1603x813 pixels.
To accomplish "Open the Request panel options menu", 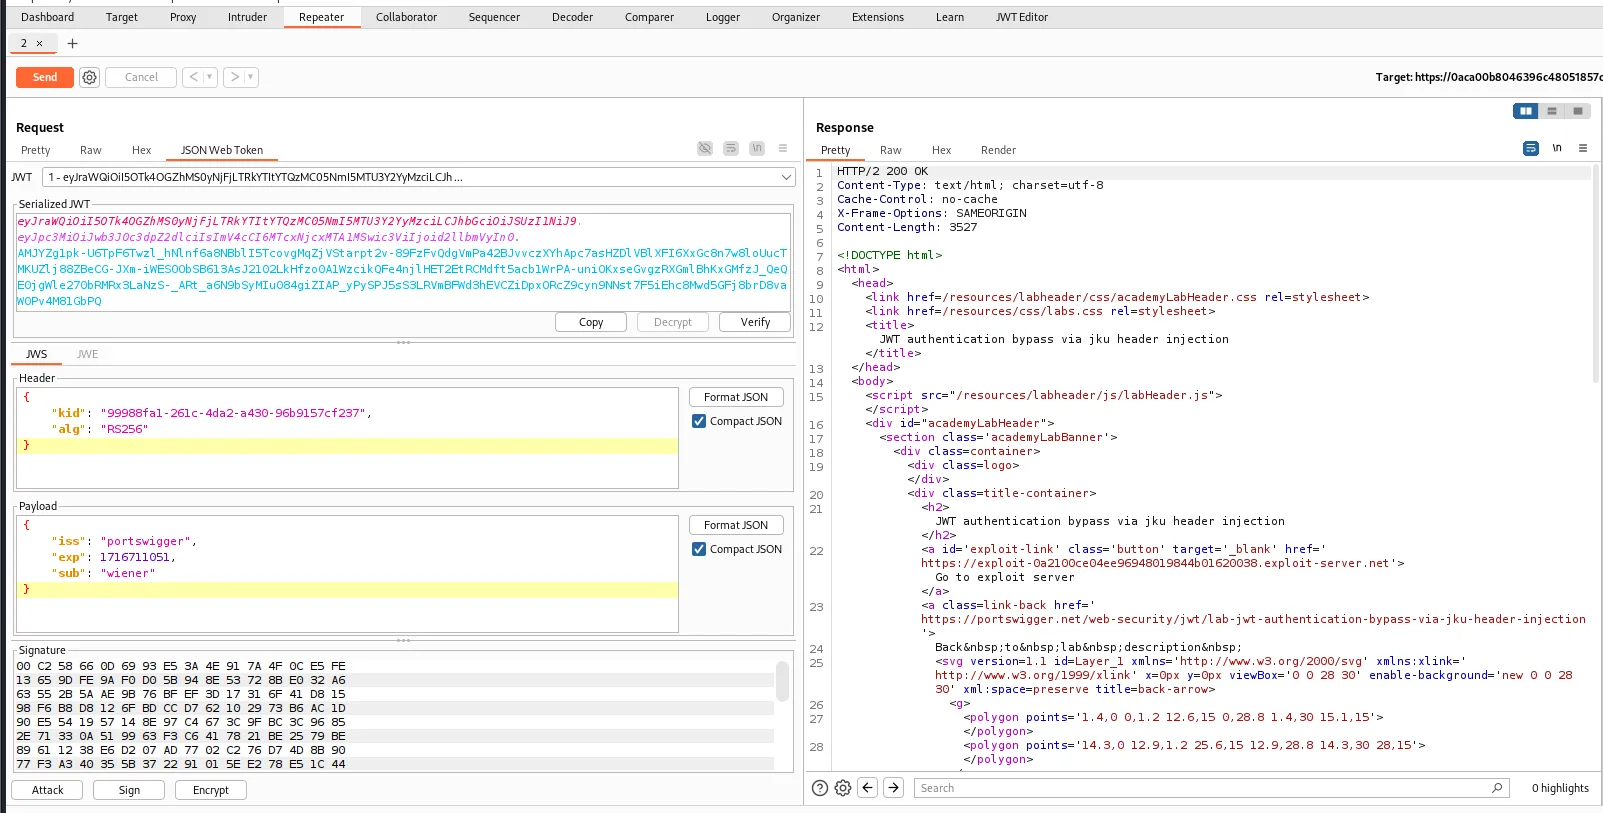I will point(783,148).
